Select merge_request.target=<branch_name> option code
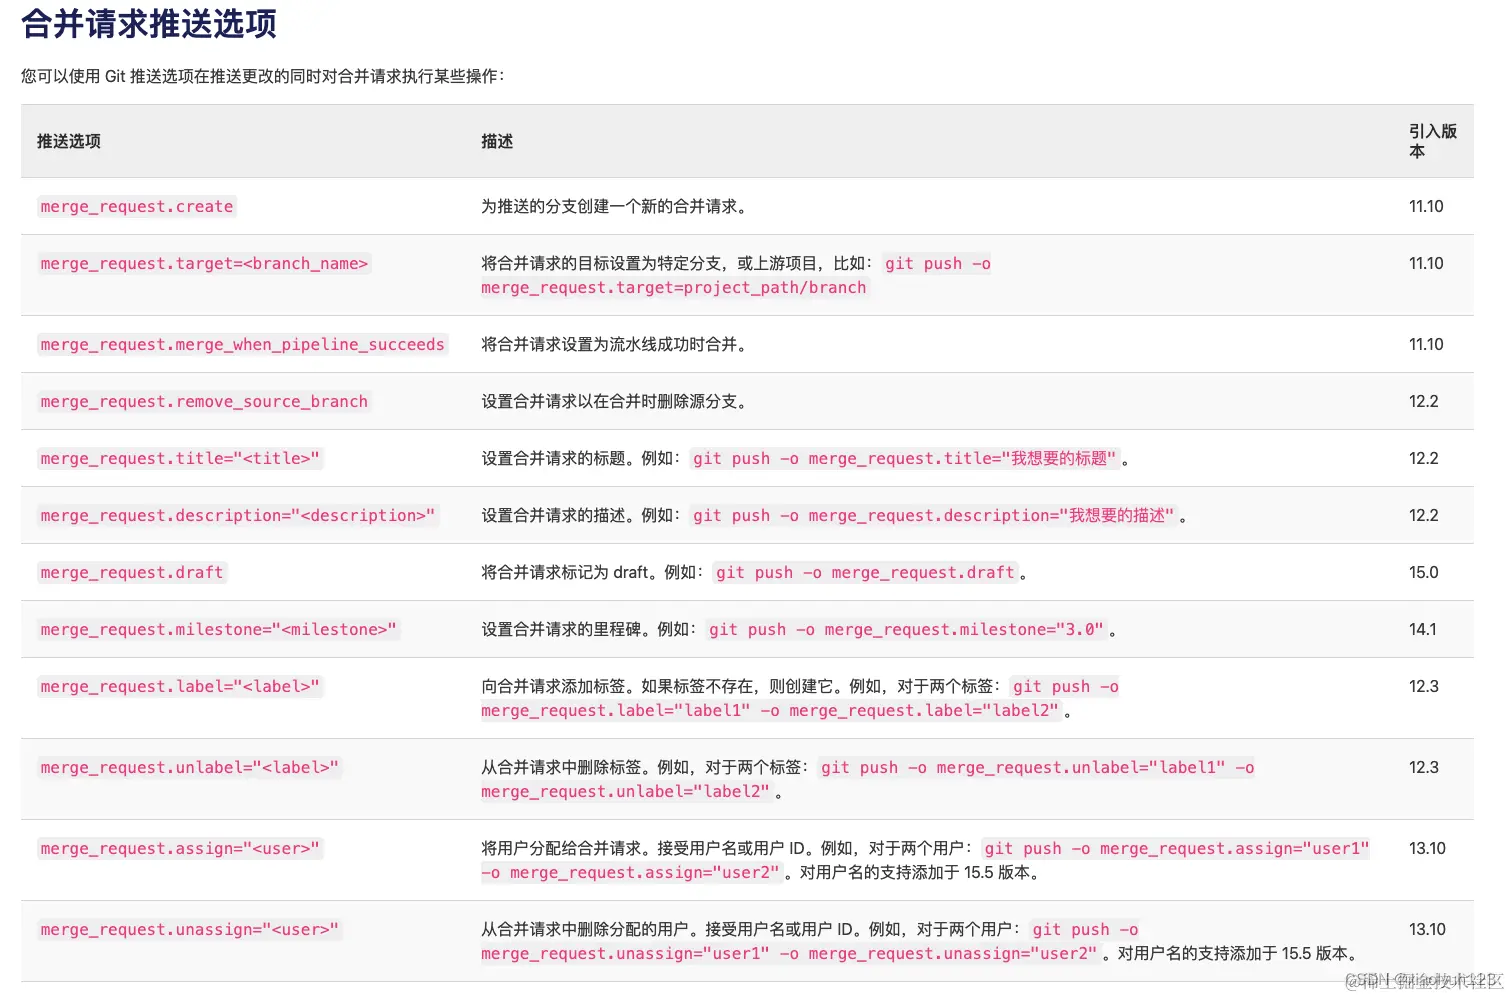 click(x=204, y=263)
